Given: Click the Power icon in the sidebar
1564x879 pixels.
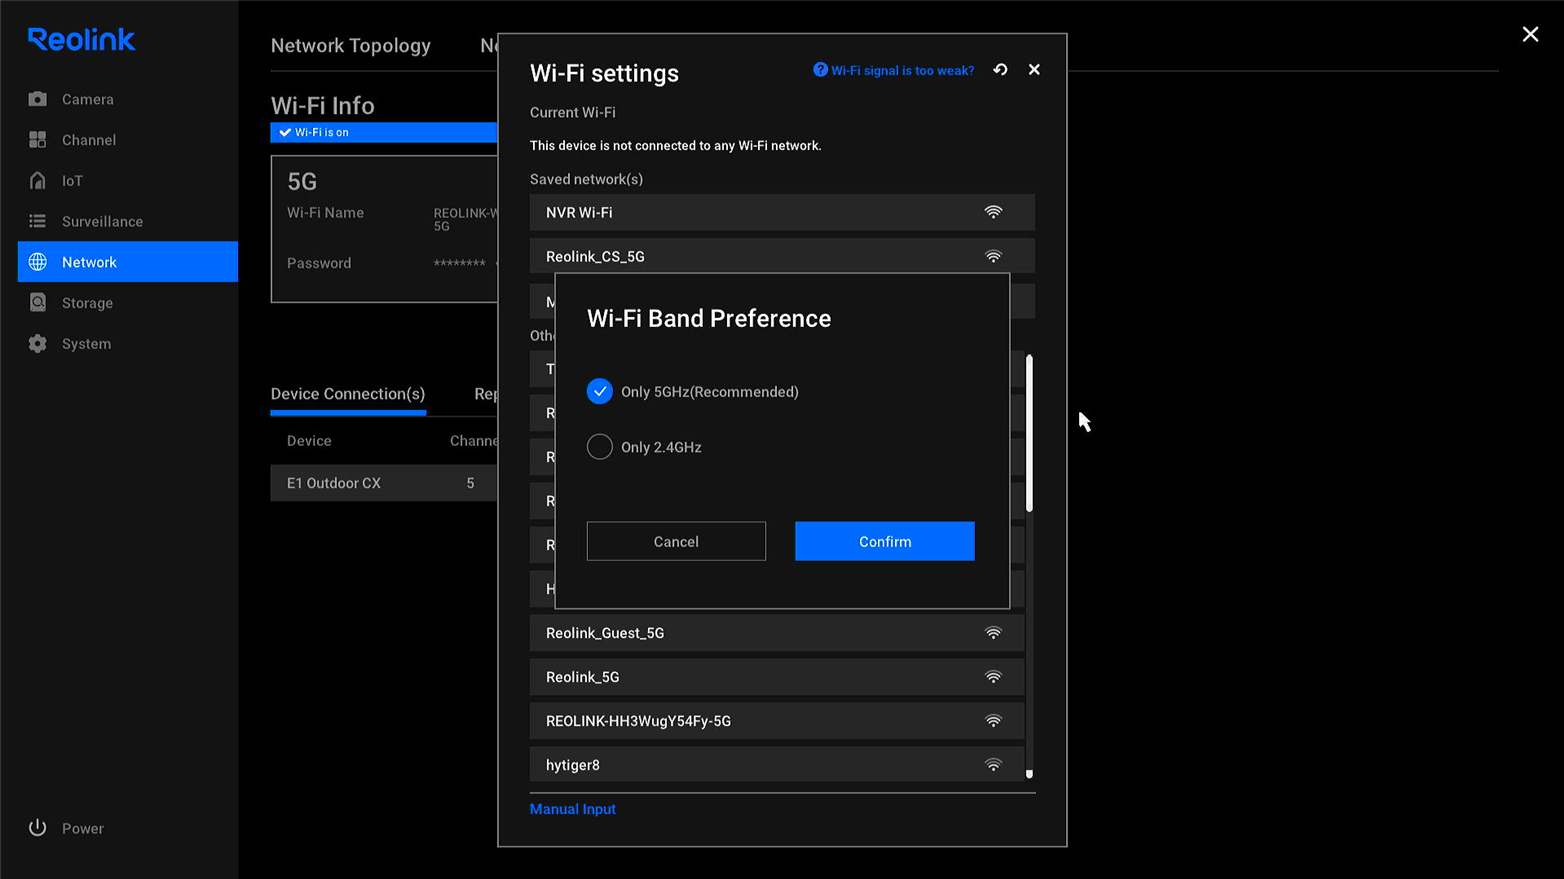Looking at the screenshot, I should pyautogui.click(x=37, y=827).
